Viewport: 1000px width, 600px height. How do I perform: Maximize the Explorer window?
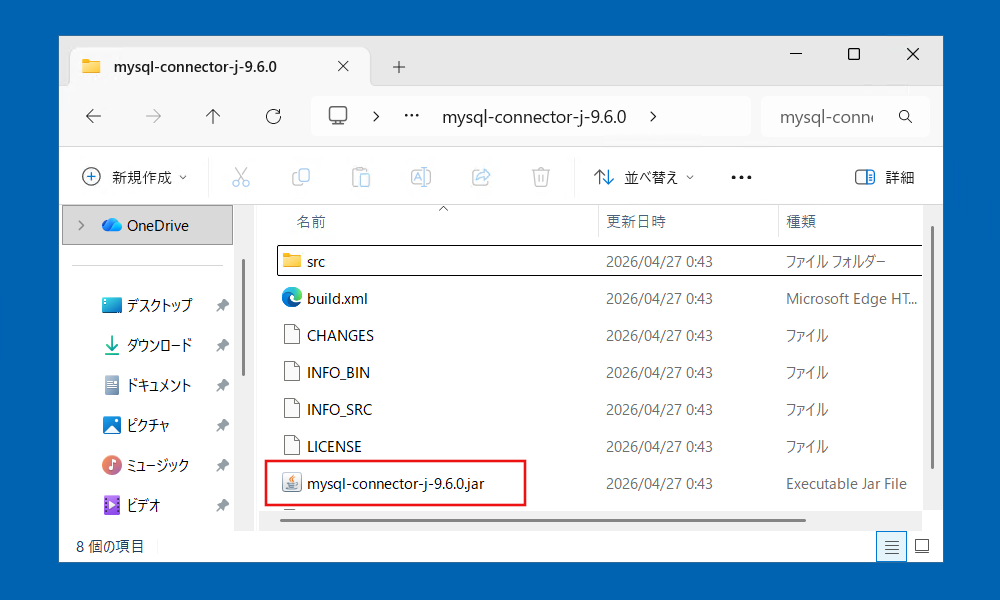click(x=854, y=54)
